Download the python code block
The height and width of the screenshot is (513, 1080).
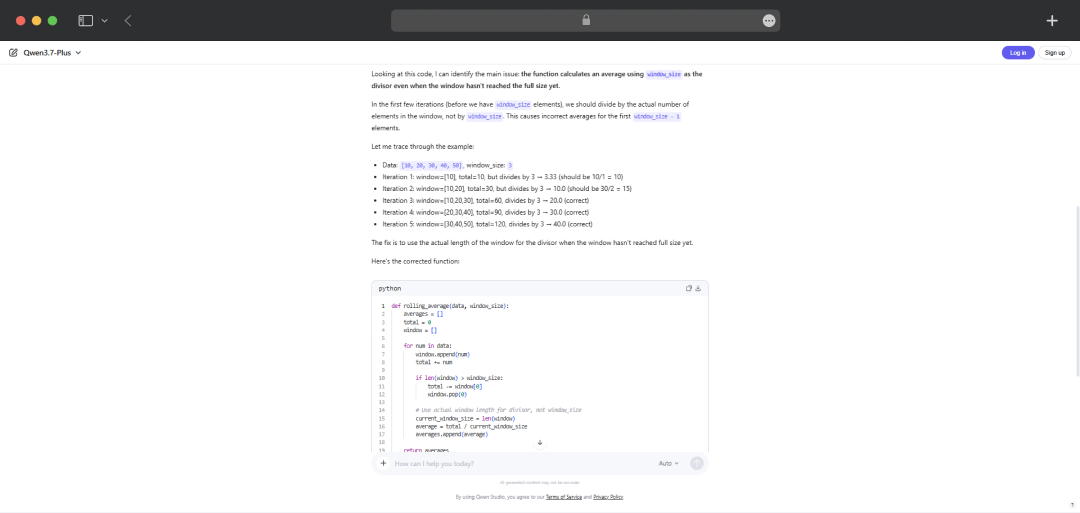point(698,289)
